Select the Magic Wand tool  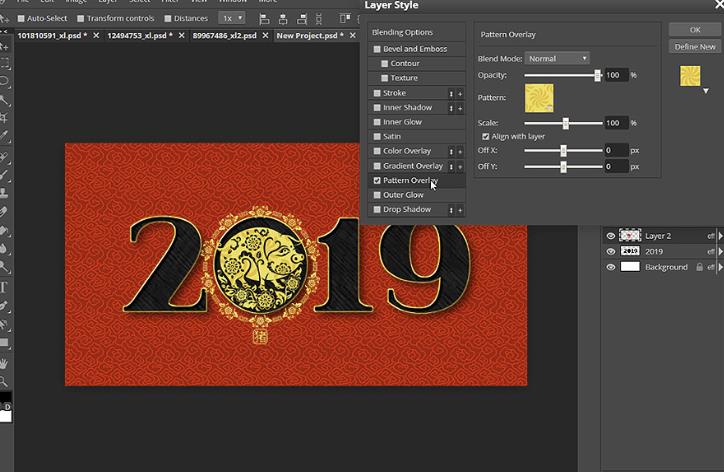point(4,100)
